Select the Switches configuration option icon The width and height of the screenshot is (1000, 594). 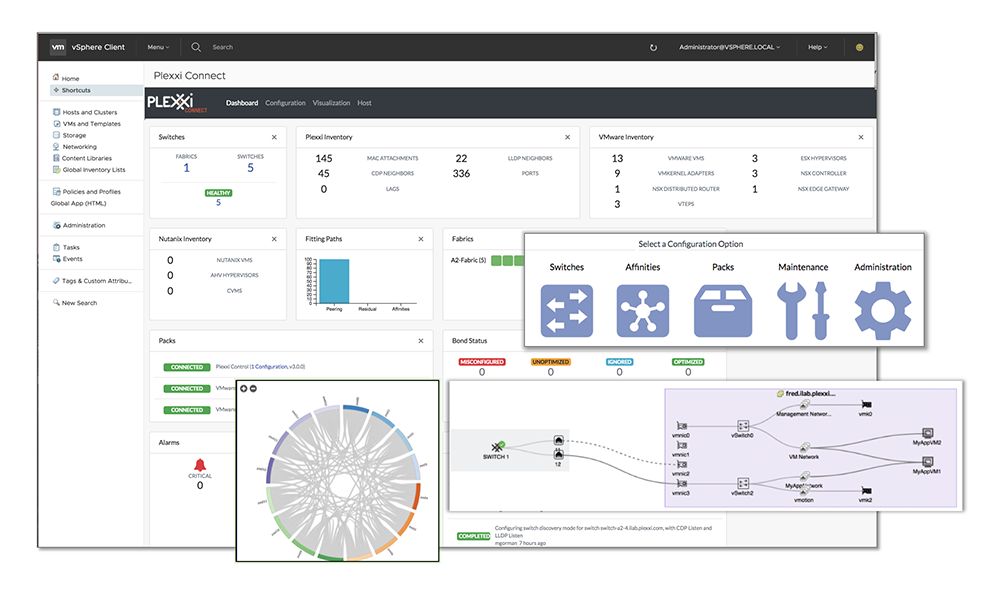click(x=566, y=310)
